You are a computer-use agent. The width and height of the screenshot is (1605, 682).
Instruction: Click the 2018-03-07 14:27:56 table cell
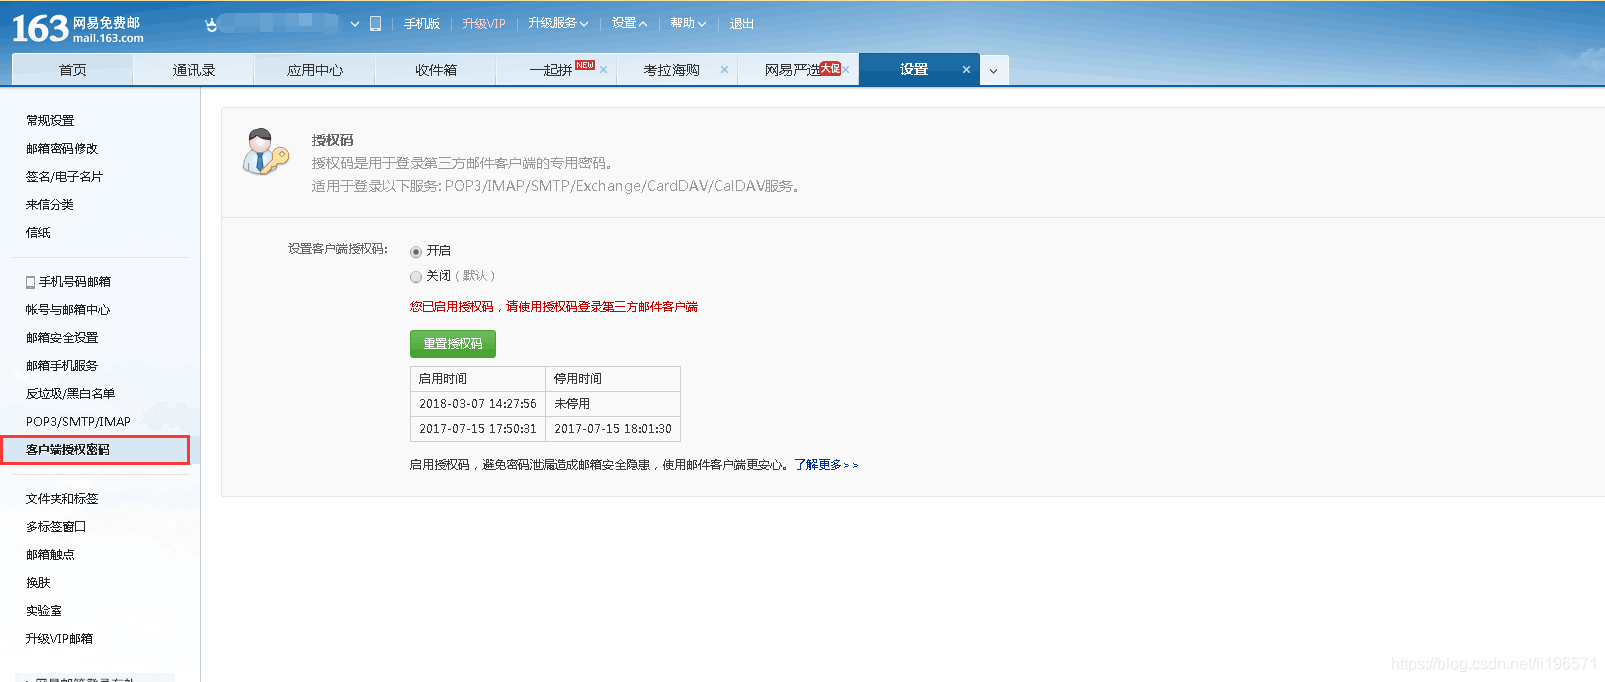point(478,404)
